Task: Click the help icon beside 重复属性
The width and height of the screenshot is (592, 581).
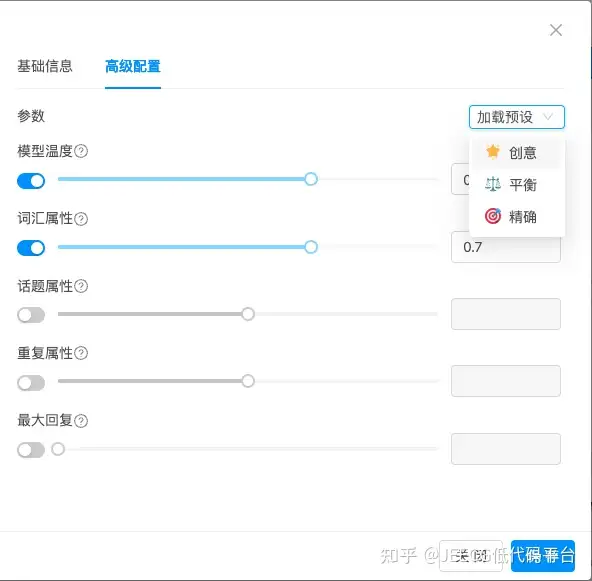Action: pos(81,353)
